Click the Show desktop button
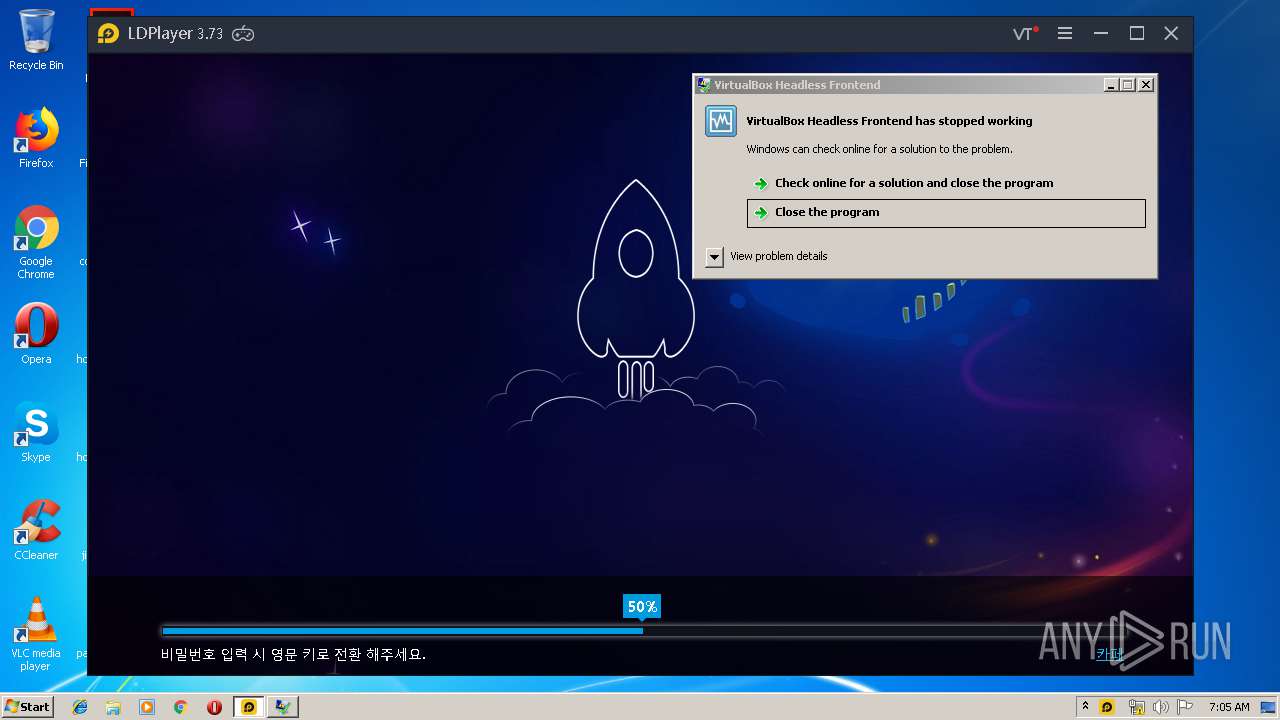The width and height of the screenshot is (1280, 720). (1268, 707)
